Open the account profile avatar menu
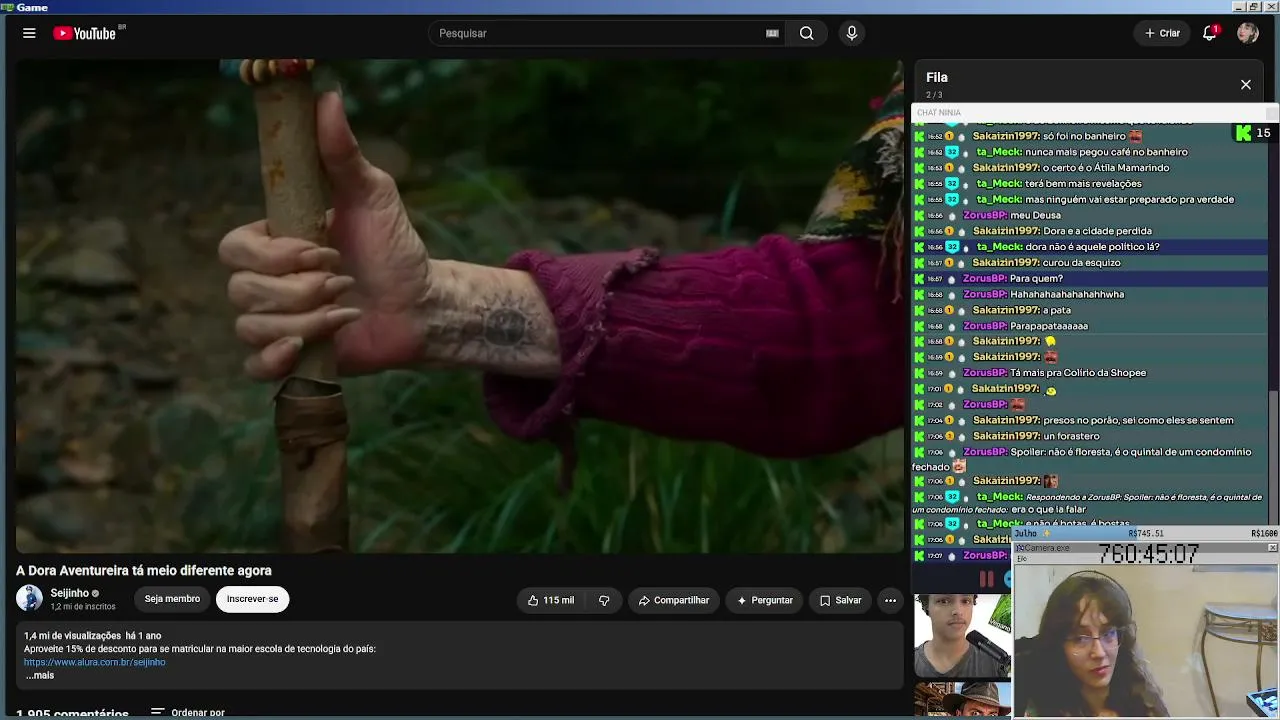 (x=1247, y=33)
